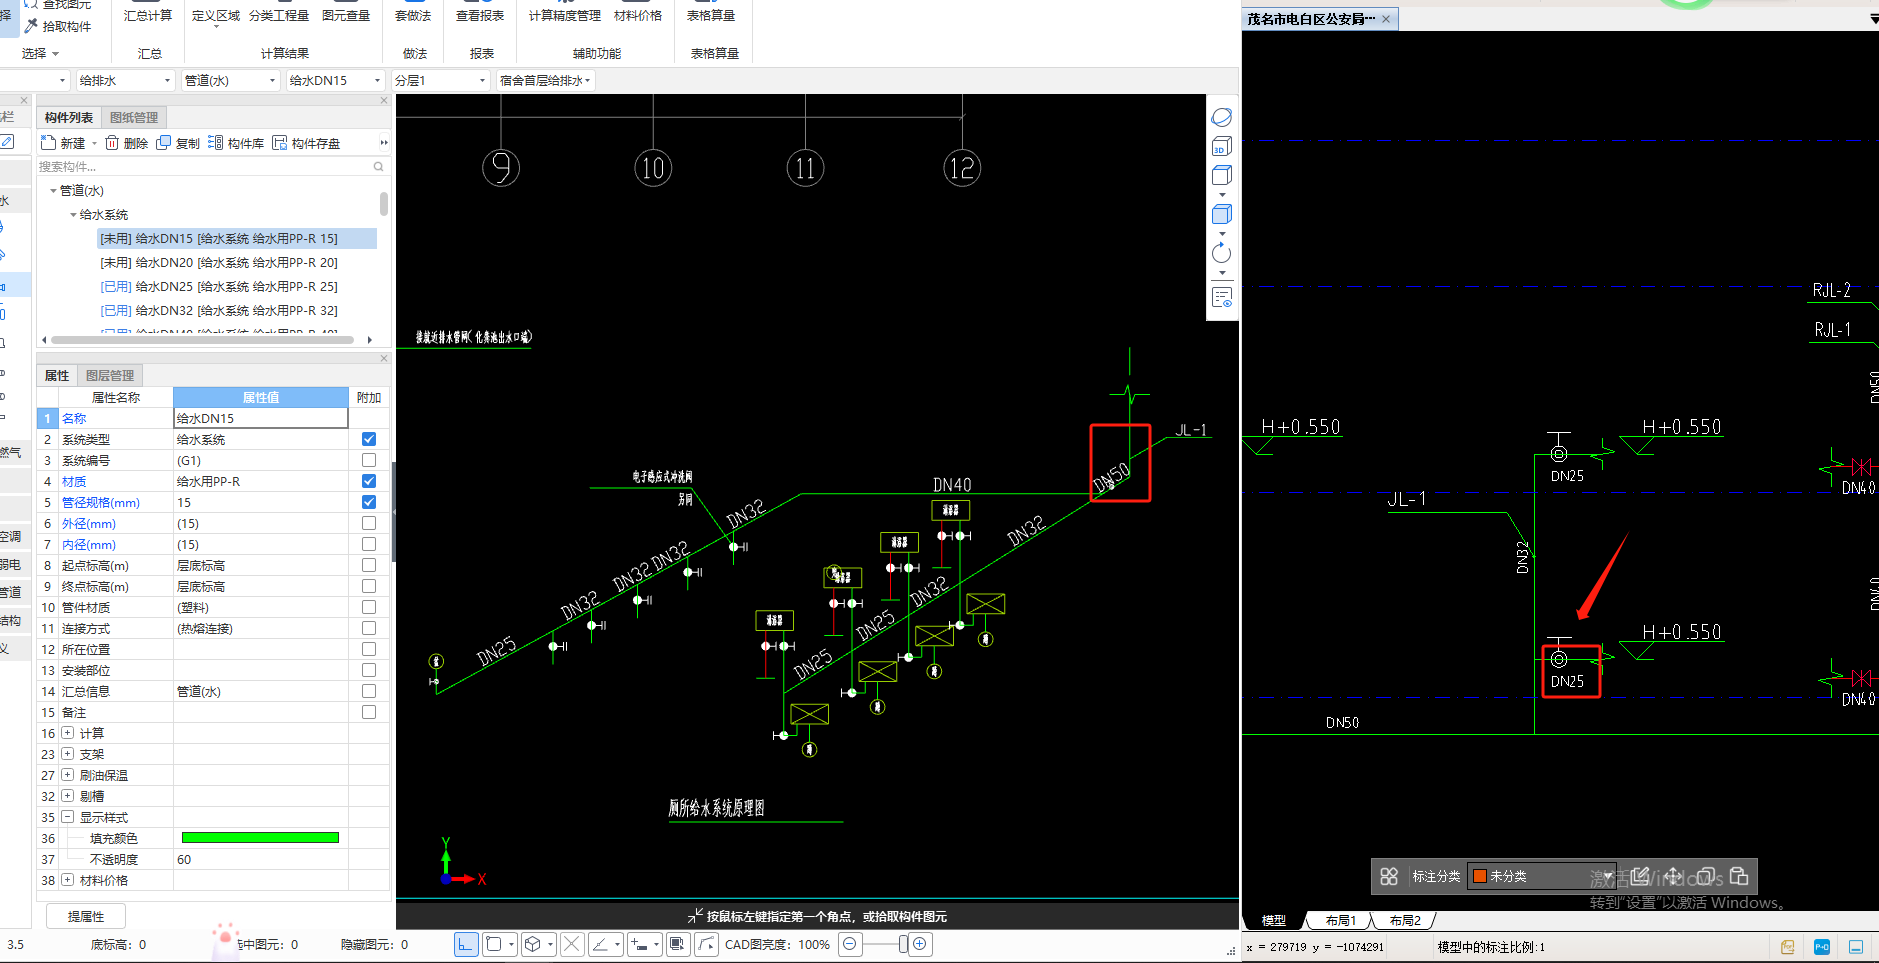Click the curve path icon in bottom toolbar
The width and height of the screenshot is (1879, 963).
tap(706, 944)
